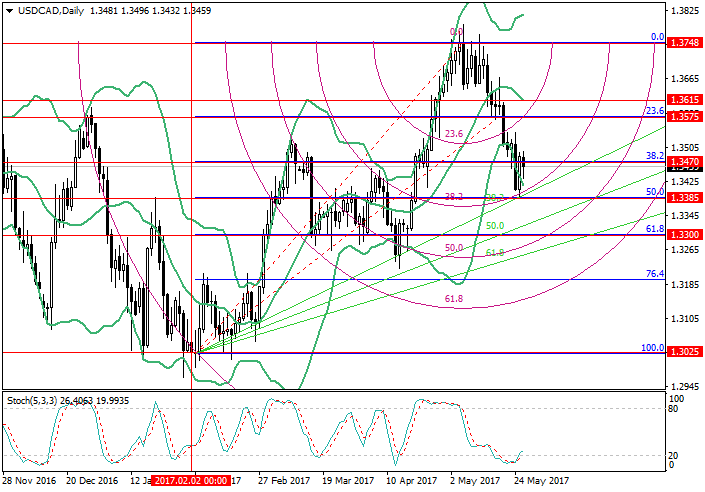Click the red 1.3470 price level tag
705x492 pixels.
point(685,161)
